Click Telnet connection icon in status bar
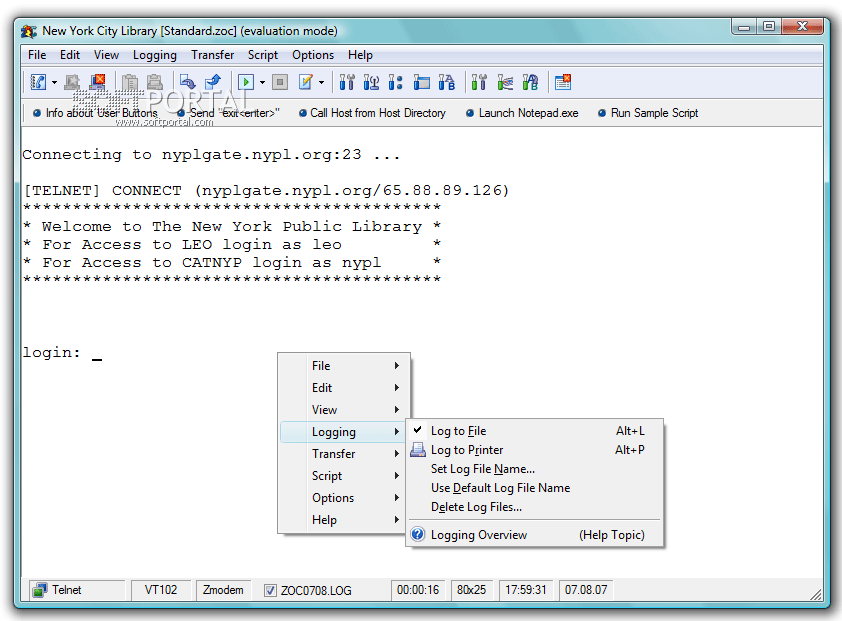The height and width of the screenshot is (621, 842). tap(39, 590)
